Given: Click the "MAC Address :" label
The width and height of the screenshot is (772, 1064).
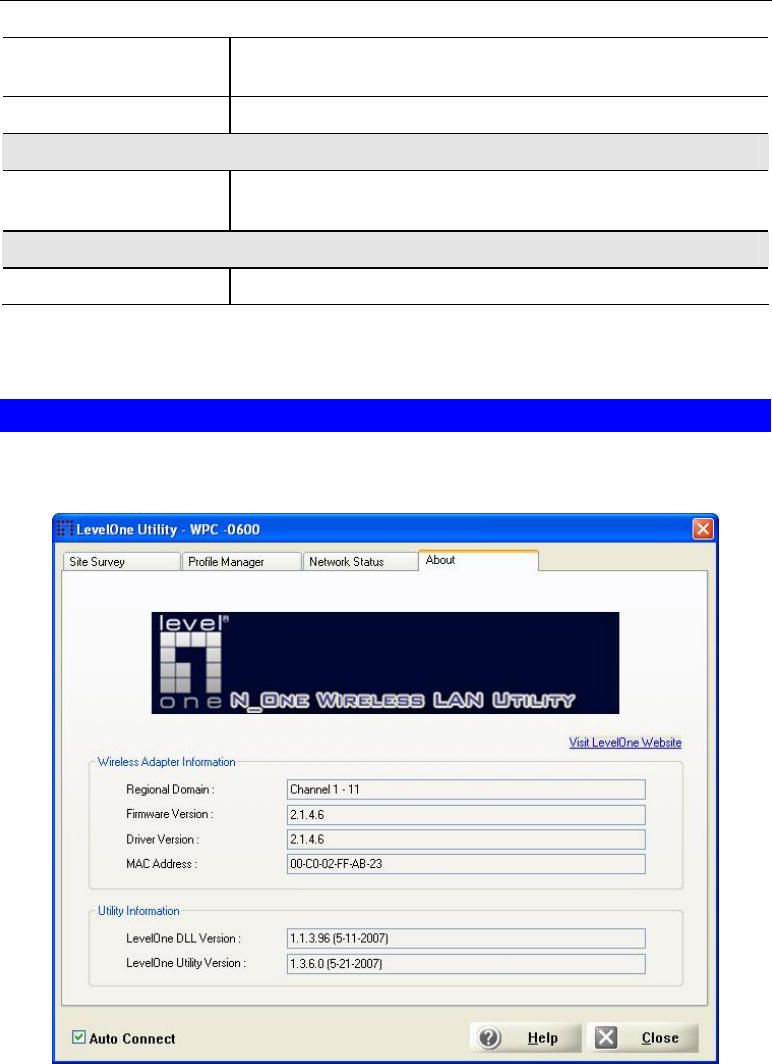Looking at the screenshot, I should pyautogui.click(x=161, y=864).
